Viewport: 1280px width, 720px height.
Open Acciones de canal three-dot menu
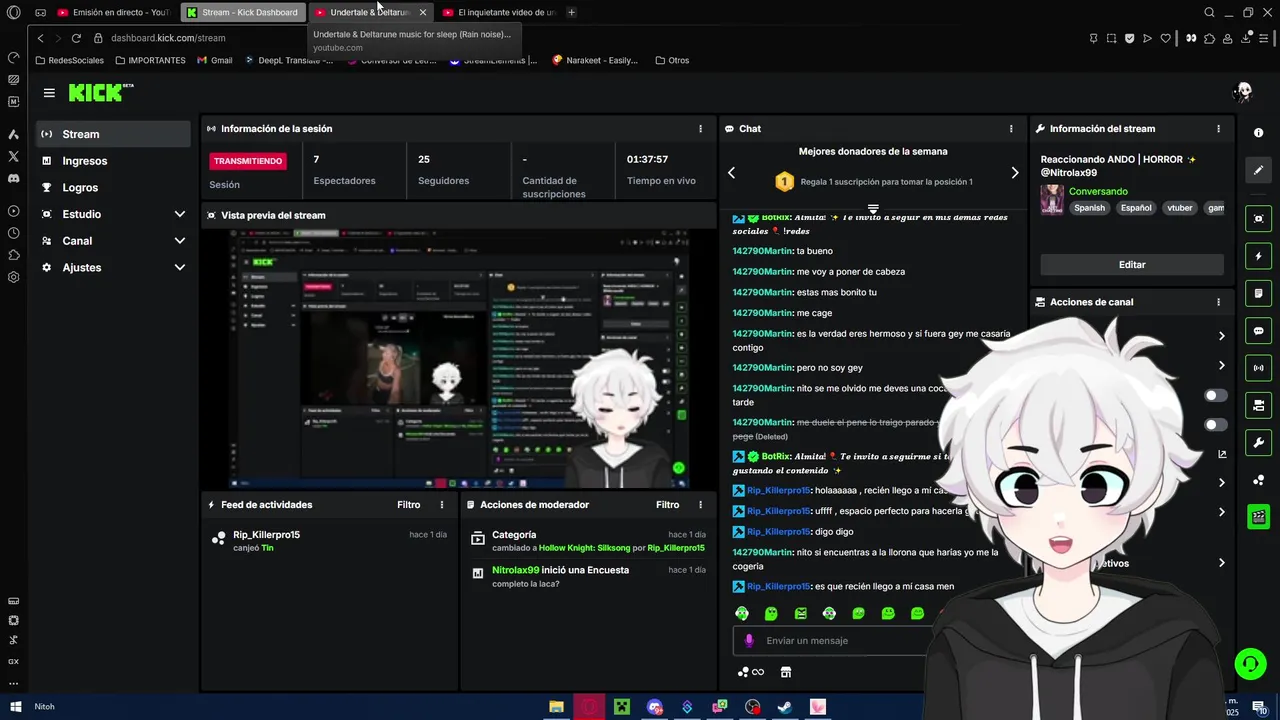(x=1218, y=302)
